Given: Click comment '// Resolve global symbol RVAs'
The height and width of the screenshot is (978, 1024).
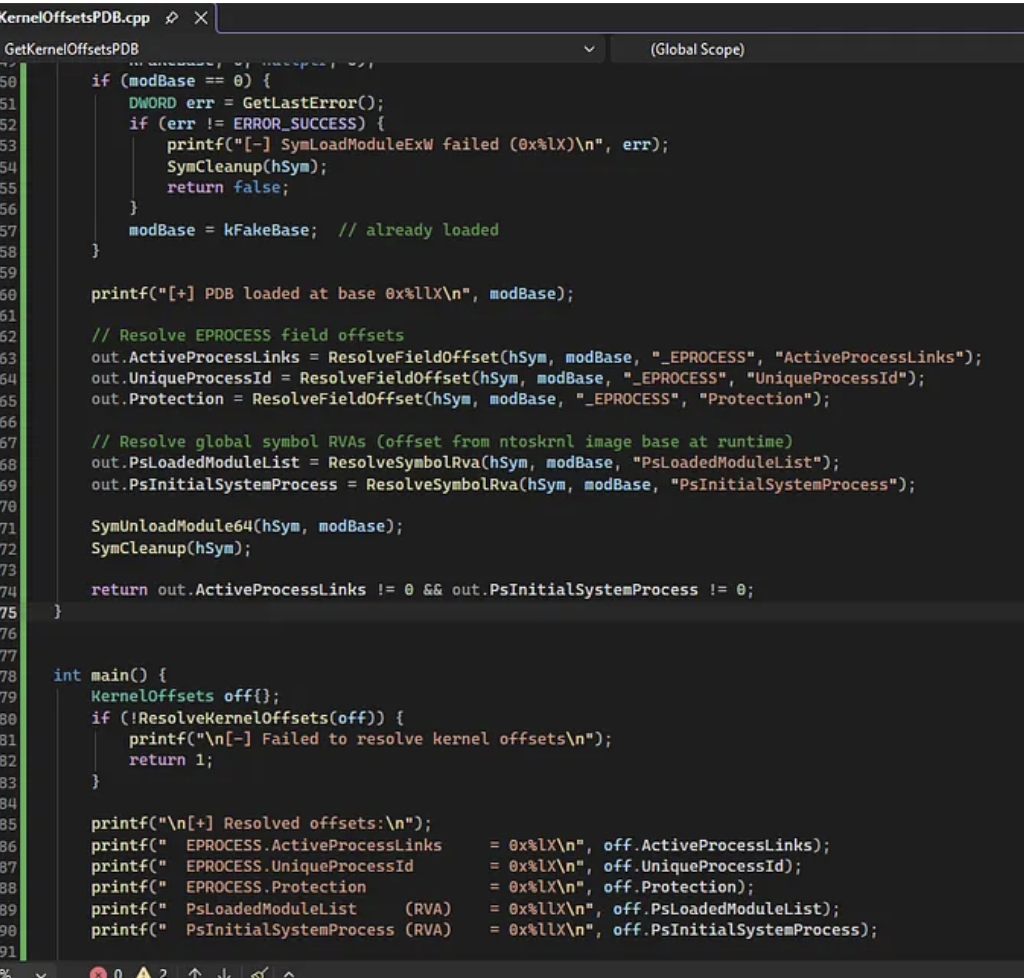Looking at the screenshot, I should [441, 441].
